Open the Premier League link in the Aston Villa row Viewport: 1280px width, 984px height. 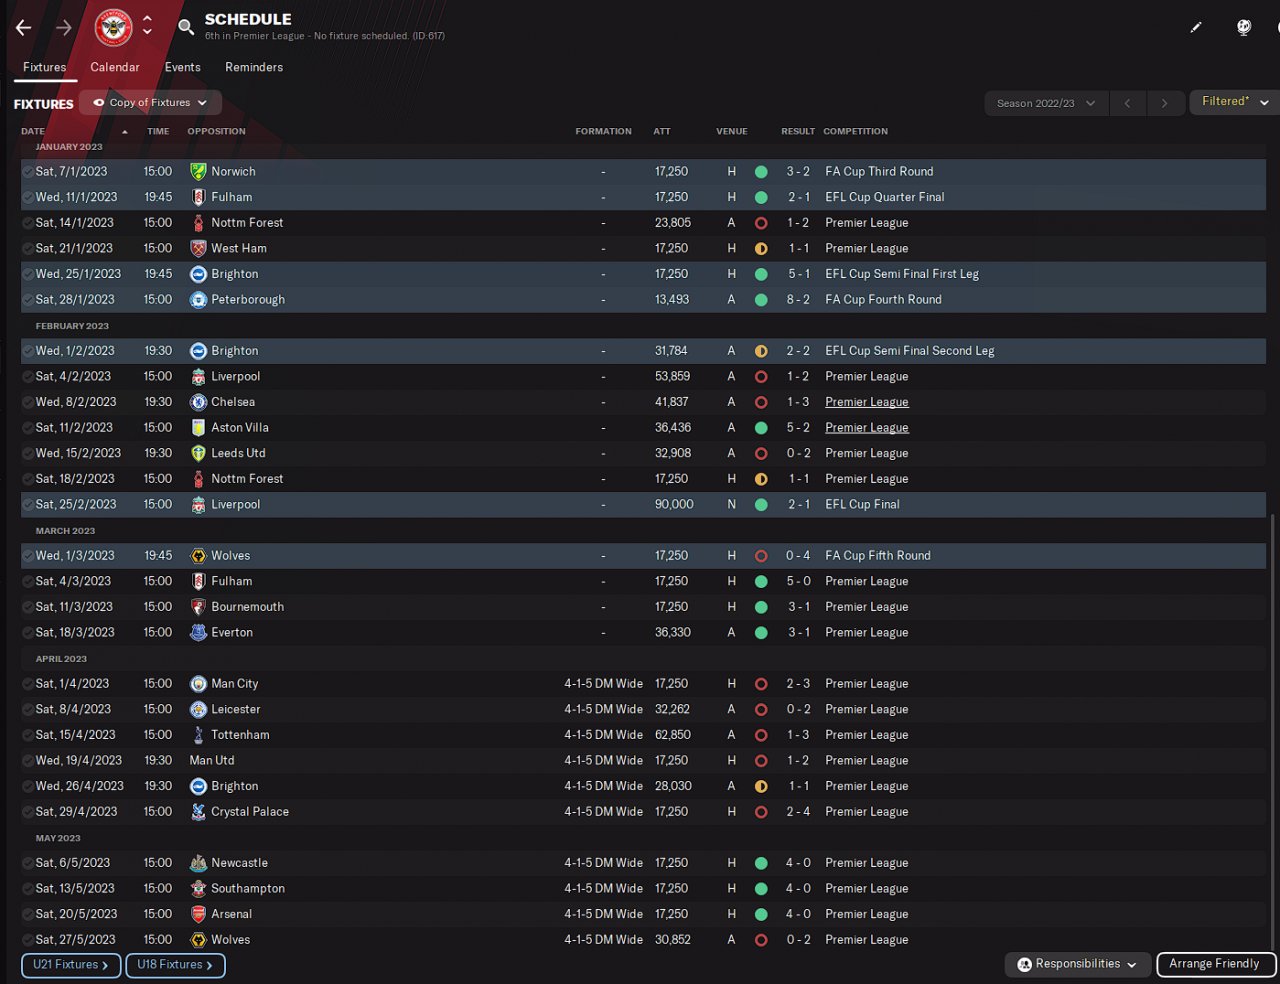click(867, 428)
